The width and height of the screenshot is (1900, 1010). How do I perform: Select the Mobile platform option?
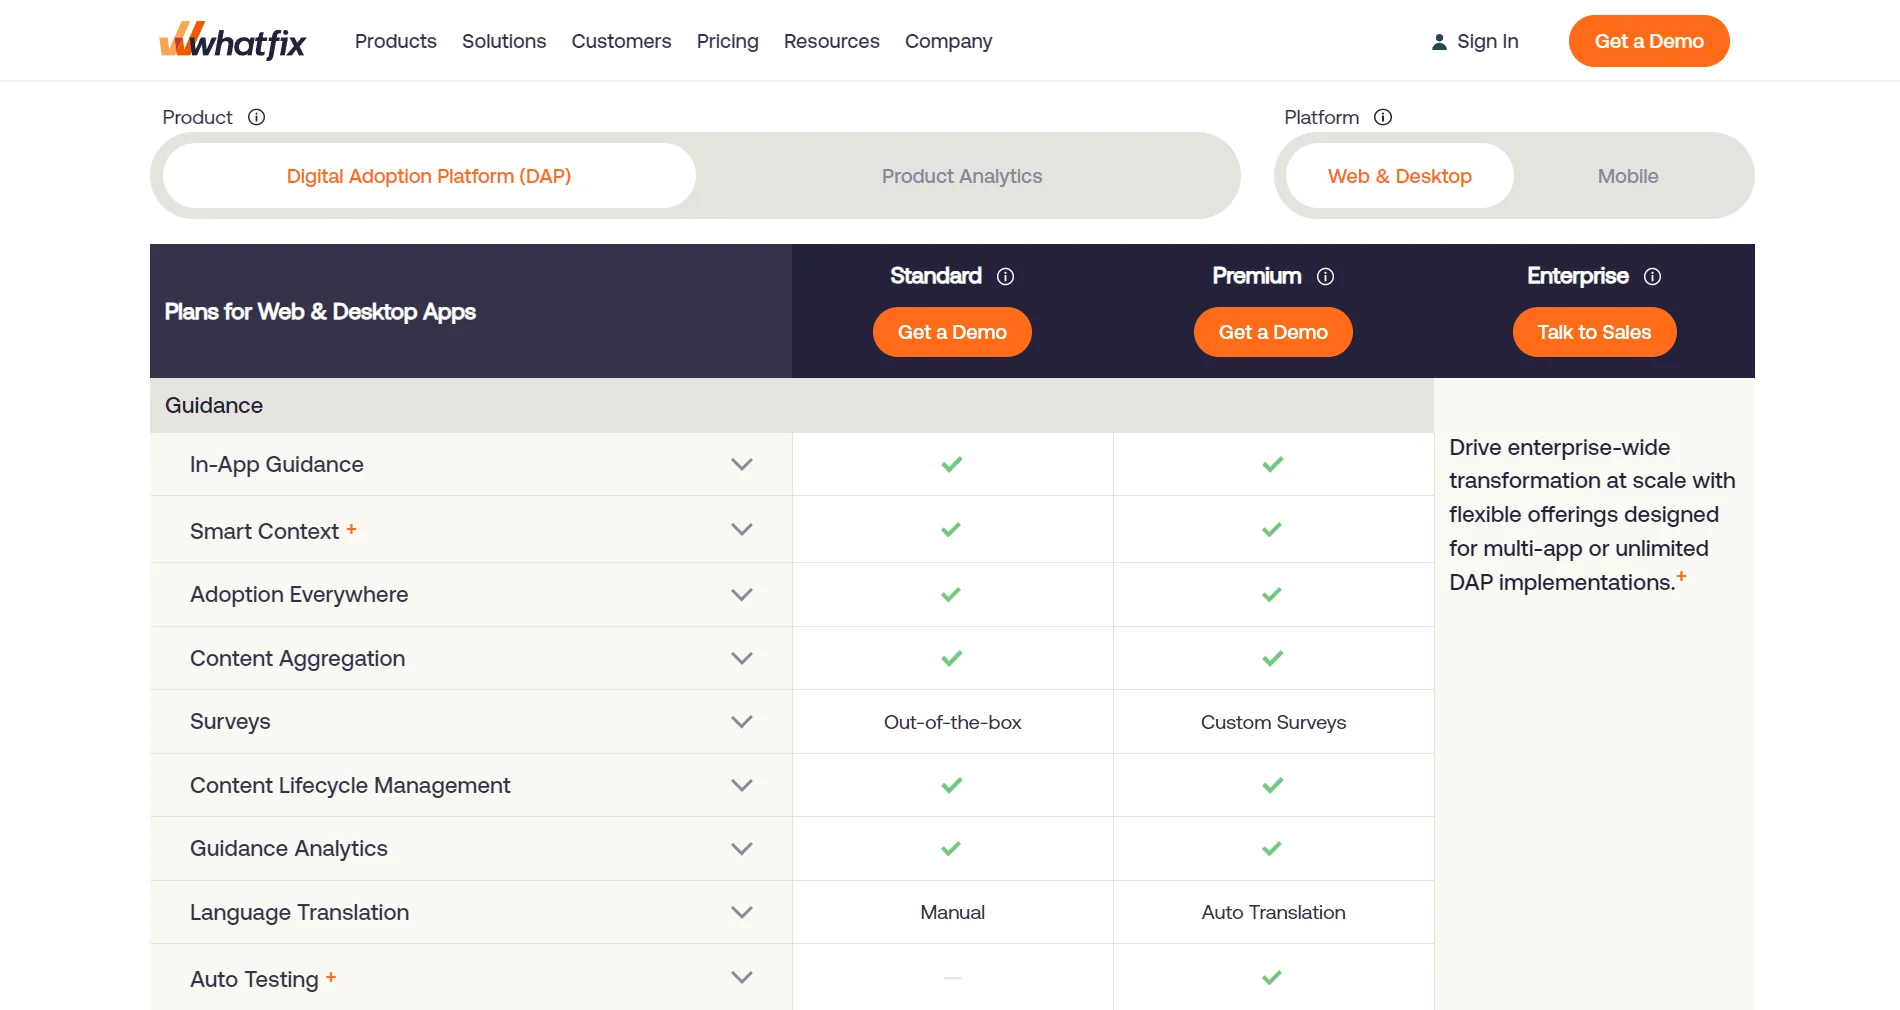pos(1627,175)
